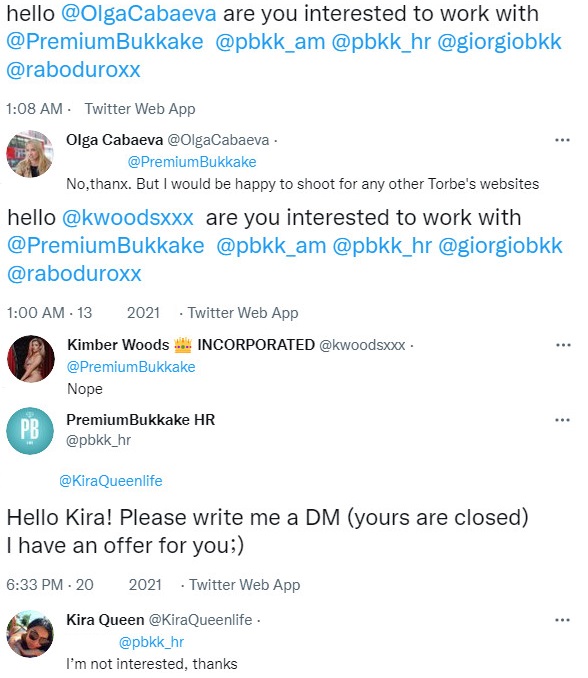The height and width of the screenshot is (678, 588).
Task: Click the 6:33 PM tweet timestamp
Action: [35, 585]
